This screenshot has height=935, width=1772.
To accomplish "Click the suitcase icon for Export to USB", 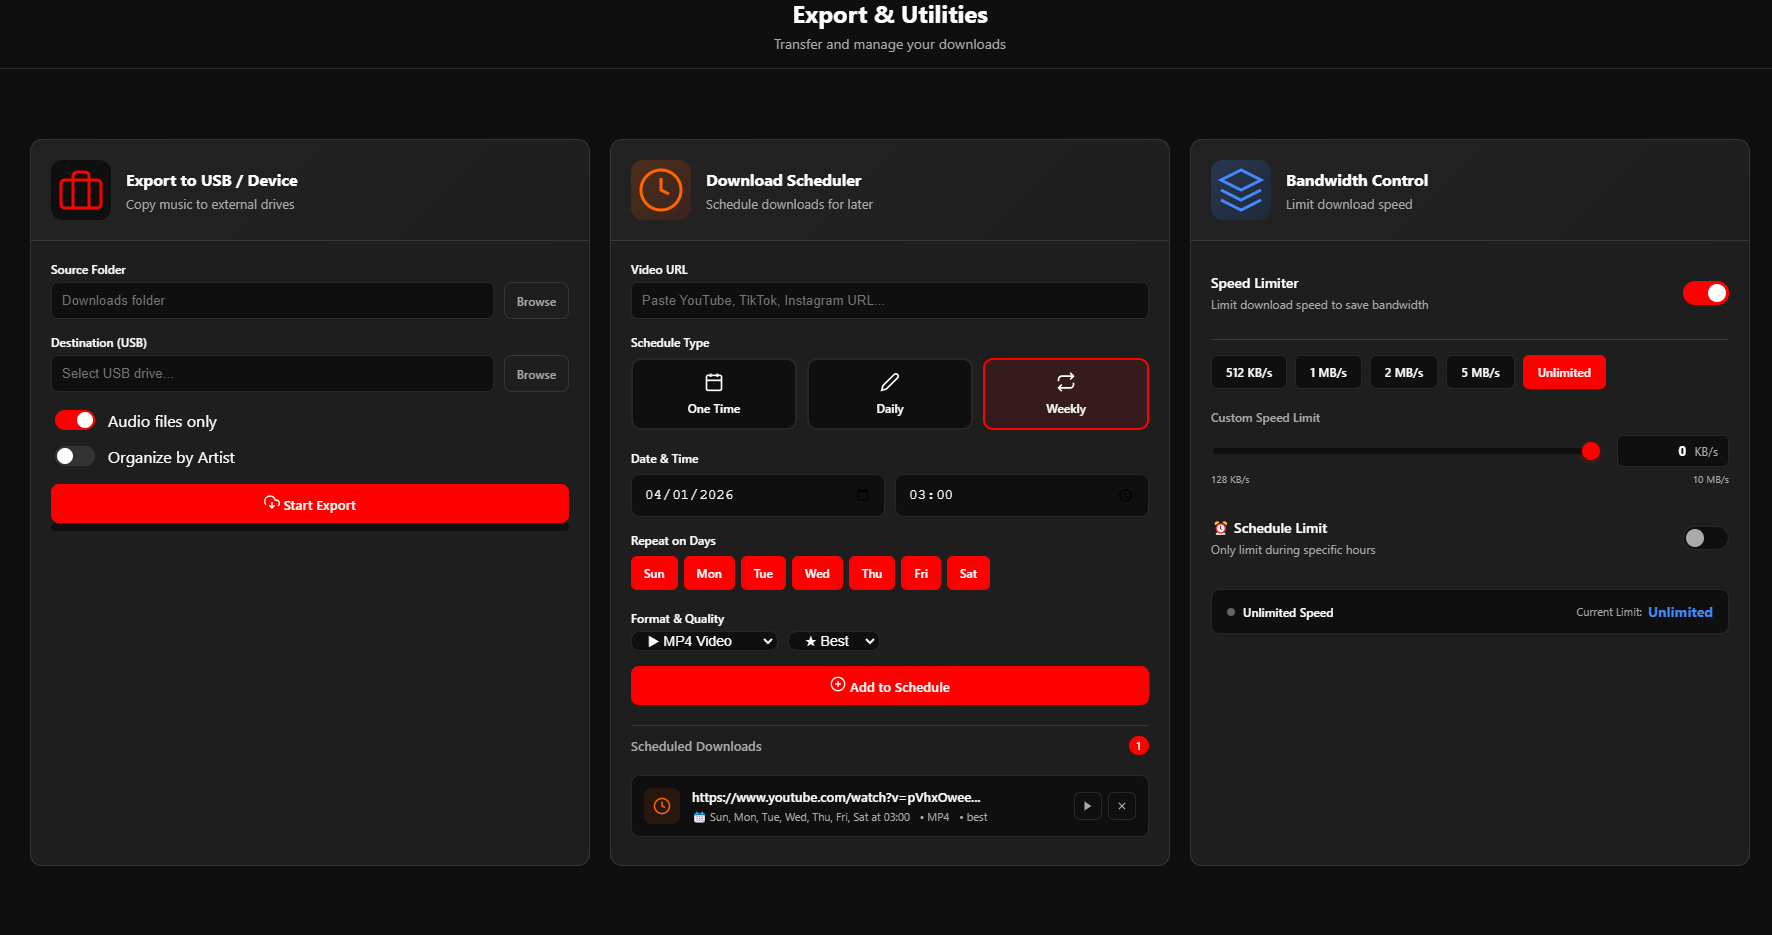I will click(81, 190).
